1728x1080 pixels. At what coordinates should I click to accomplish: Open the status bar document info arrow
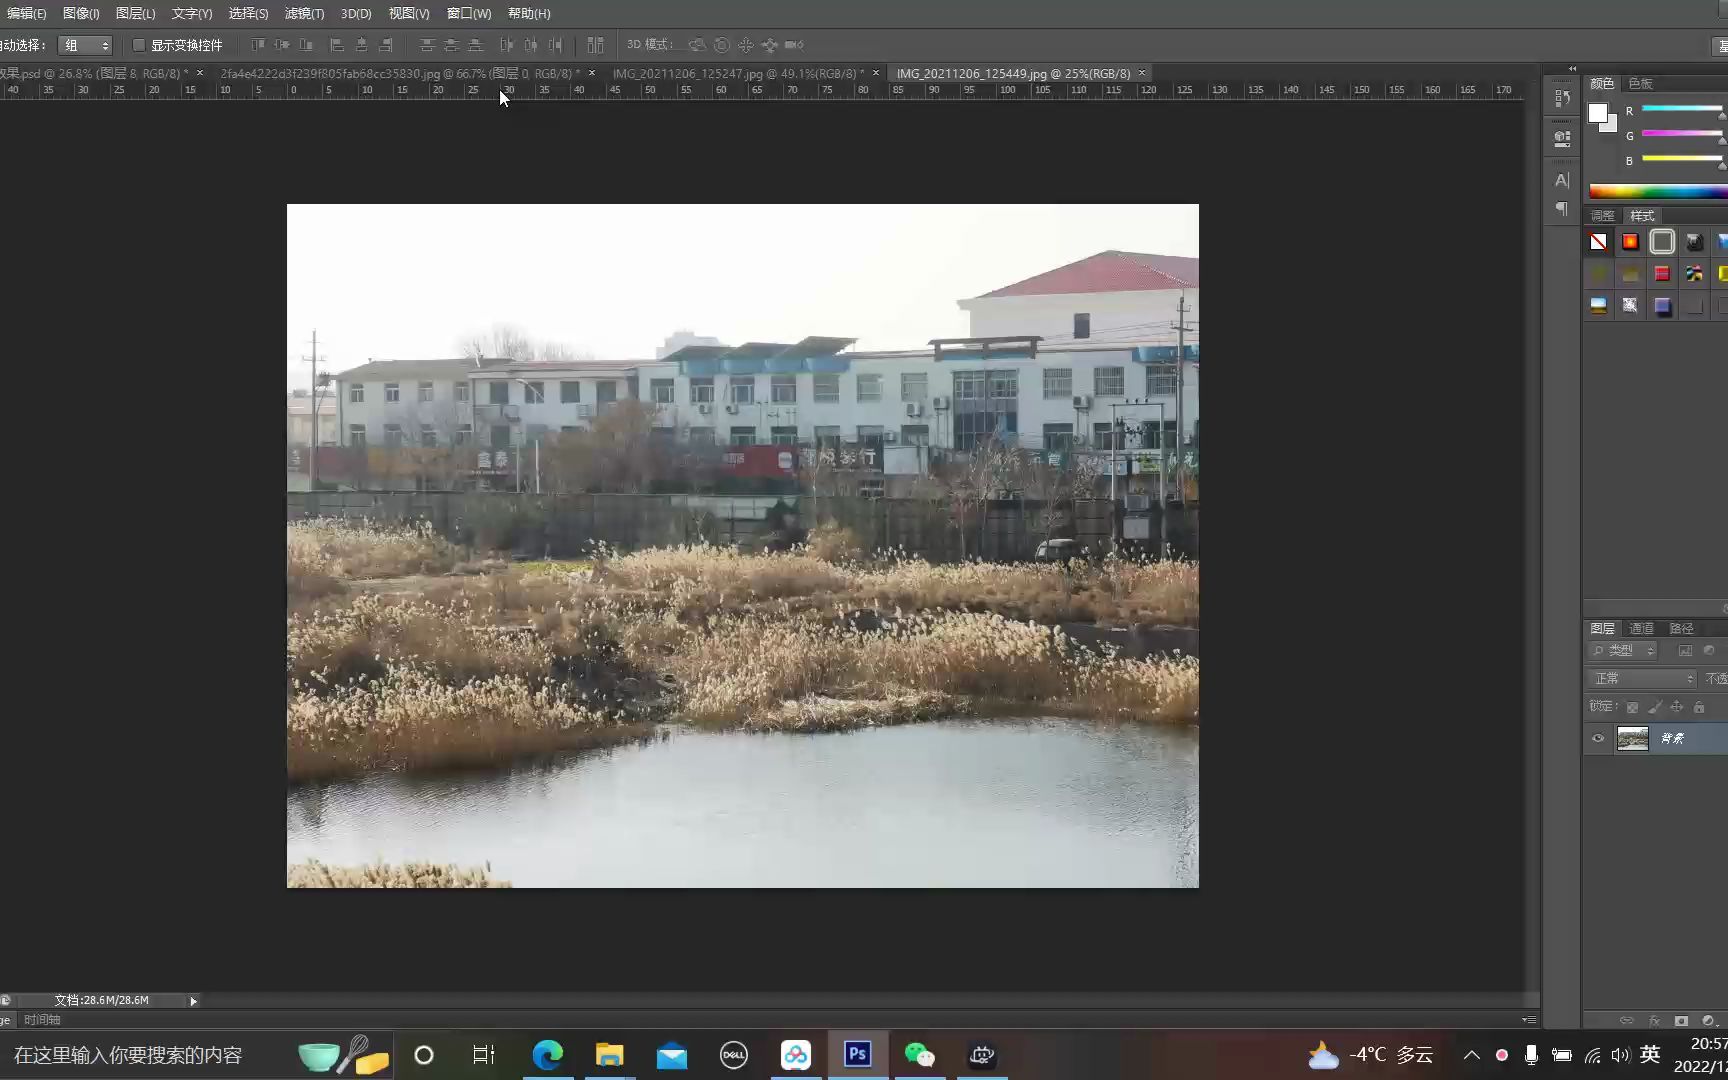[193, 1001]
